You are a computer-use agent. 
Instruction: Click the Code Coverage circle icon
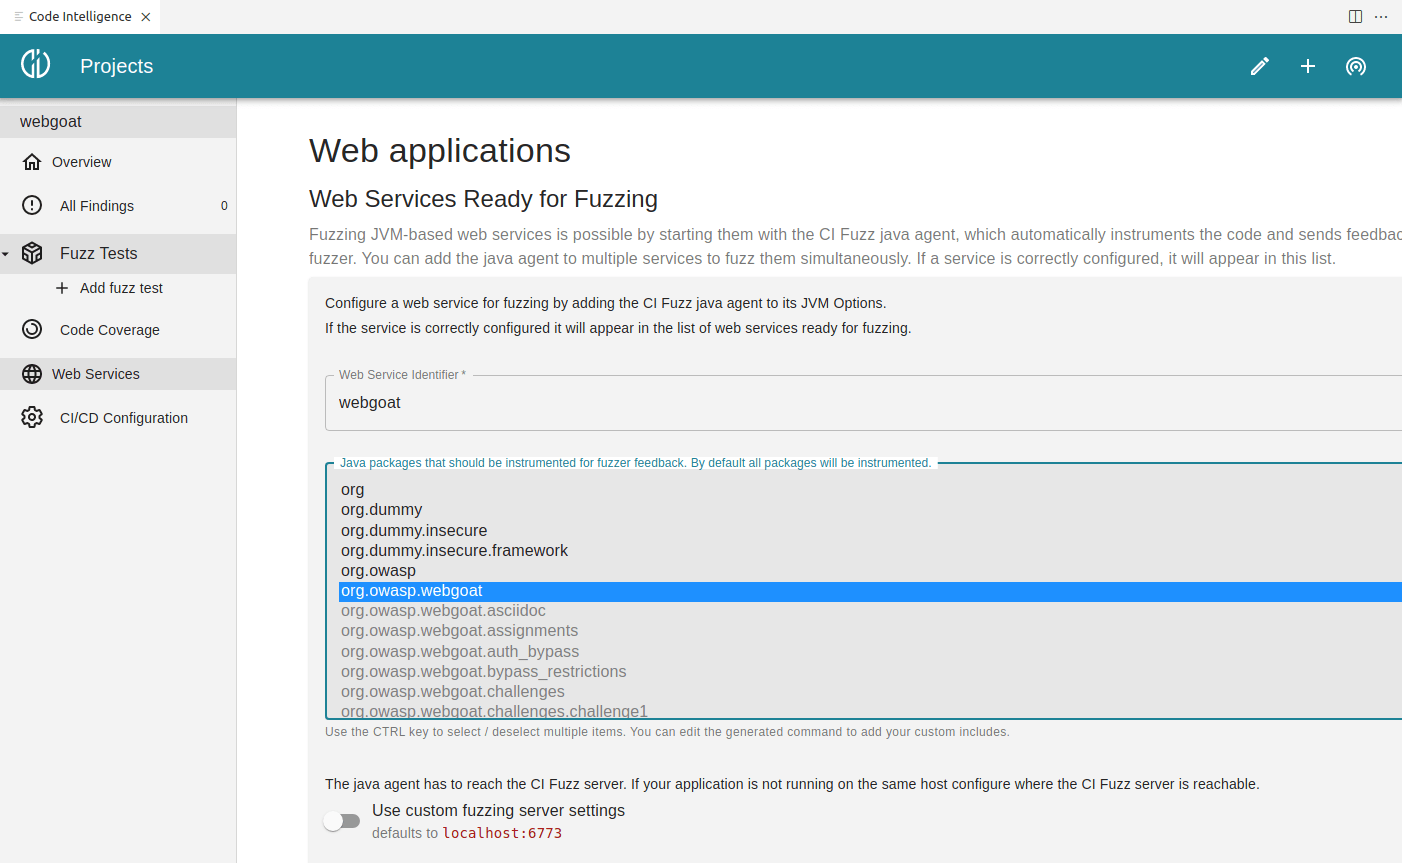(x=32, y=329)
